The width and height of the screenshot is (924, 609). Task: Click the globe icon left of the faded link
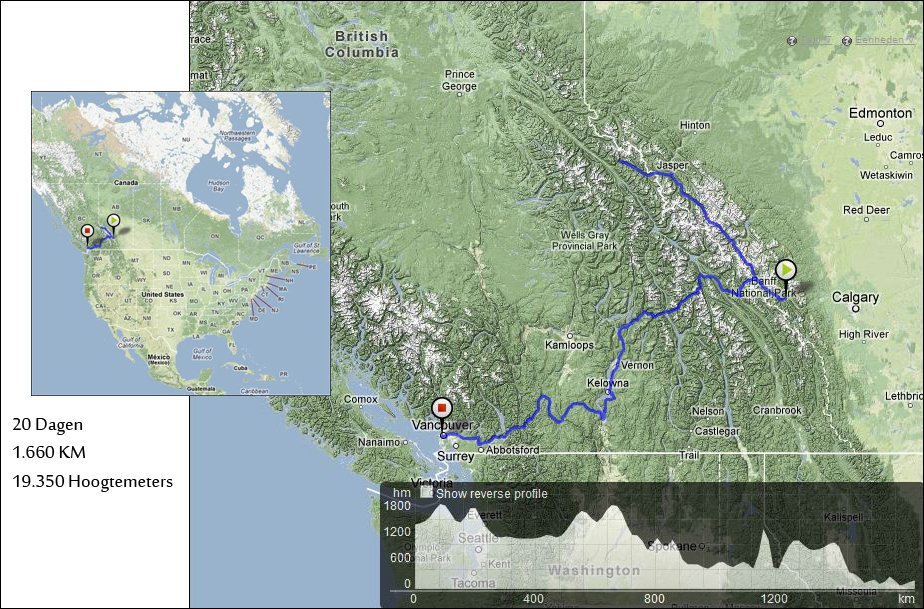(x=791, y=41)
